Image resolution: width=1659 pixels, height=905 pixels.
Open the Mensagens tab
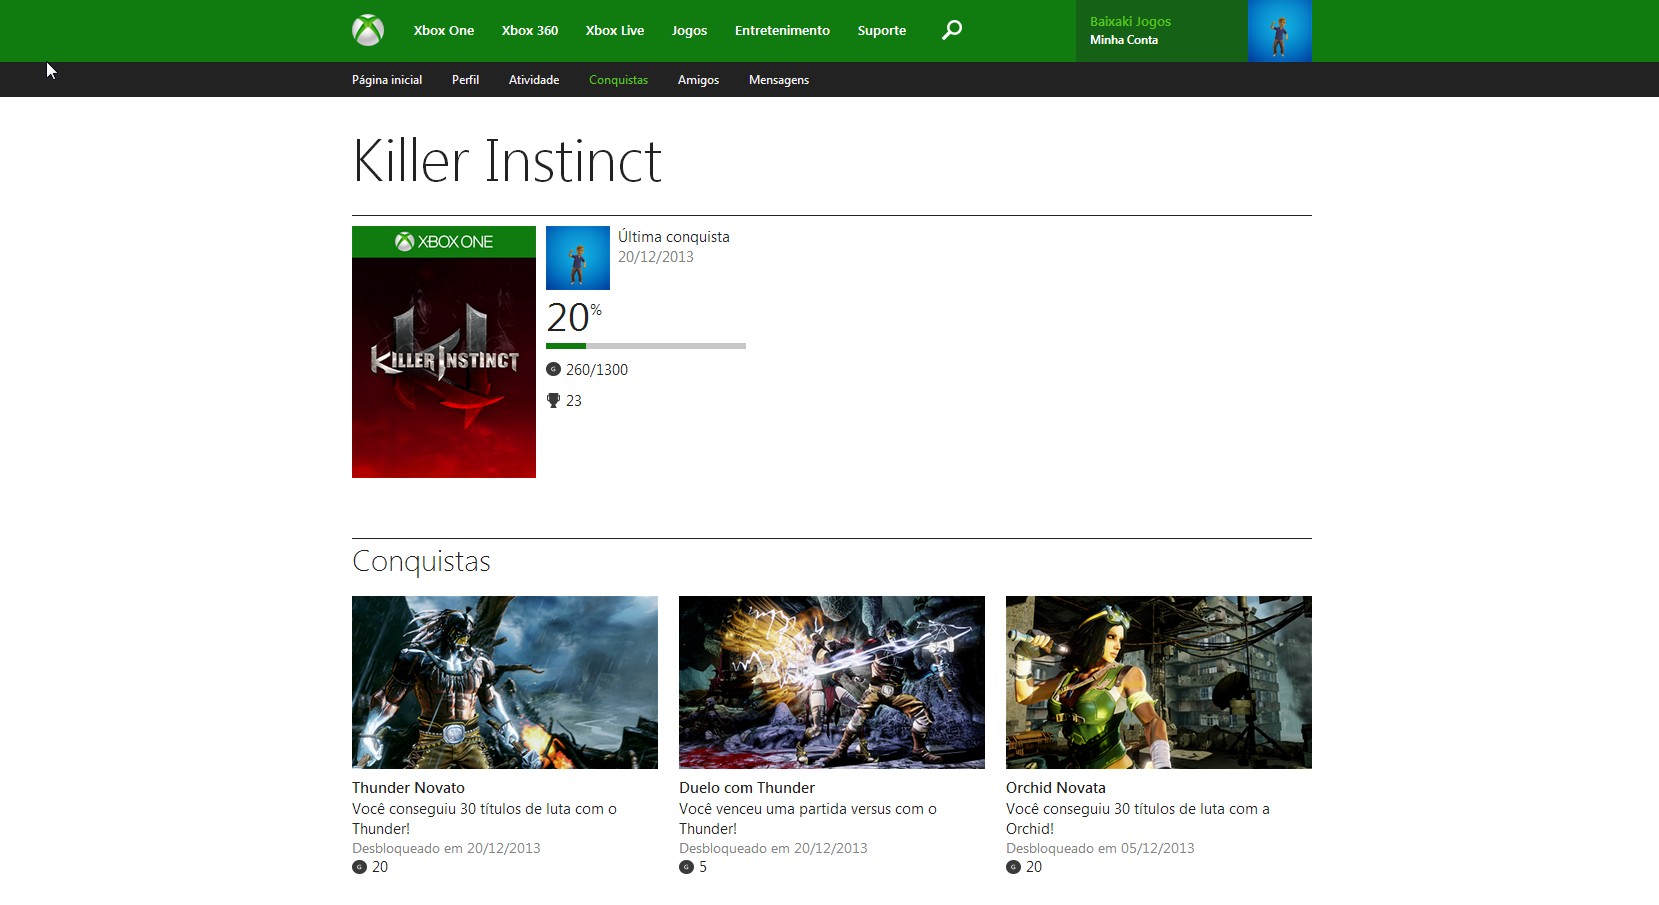779,80
